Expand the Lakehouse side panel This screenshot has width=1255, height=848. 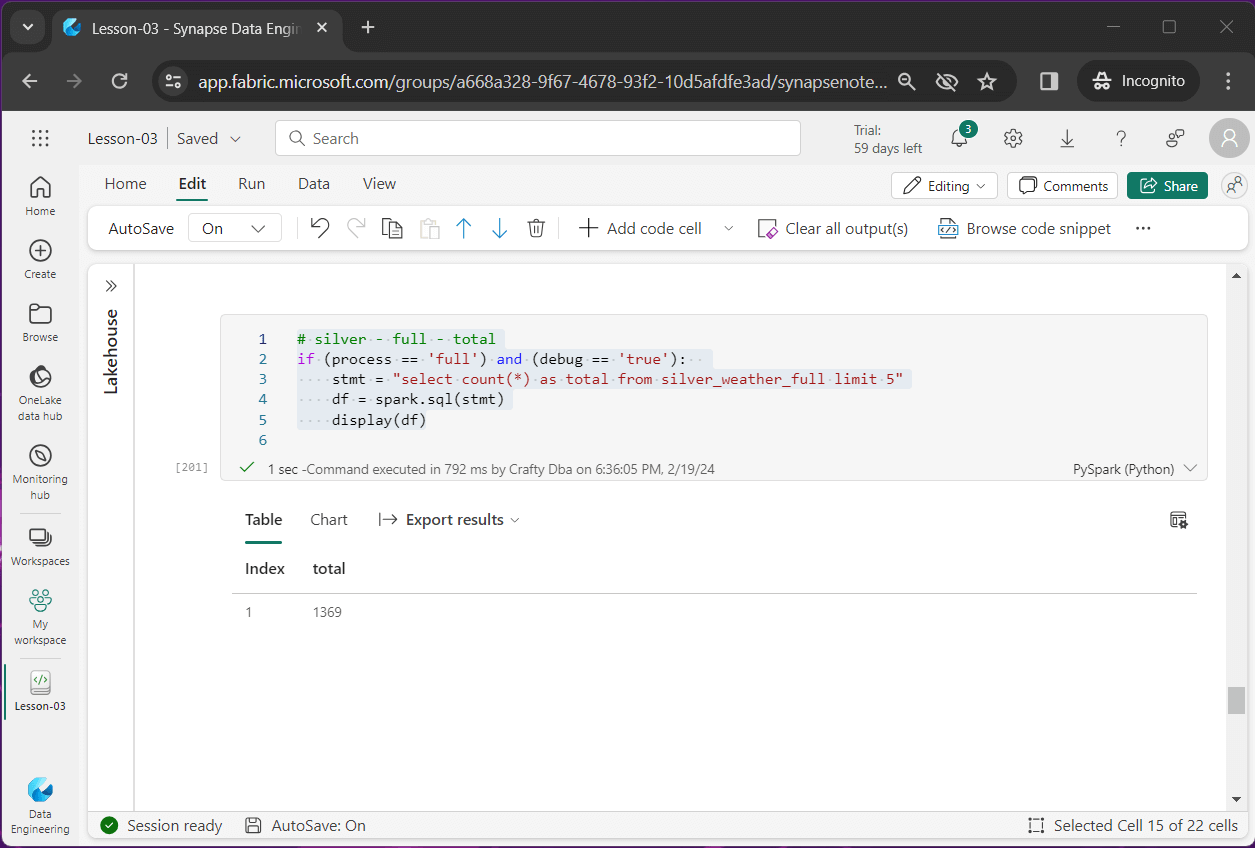(x=111, y=286)
